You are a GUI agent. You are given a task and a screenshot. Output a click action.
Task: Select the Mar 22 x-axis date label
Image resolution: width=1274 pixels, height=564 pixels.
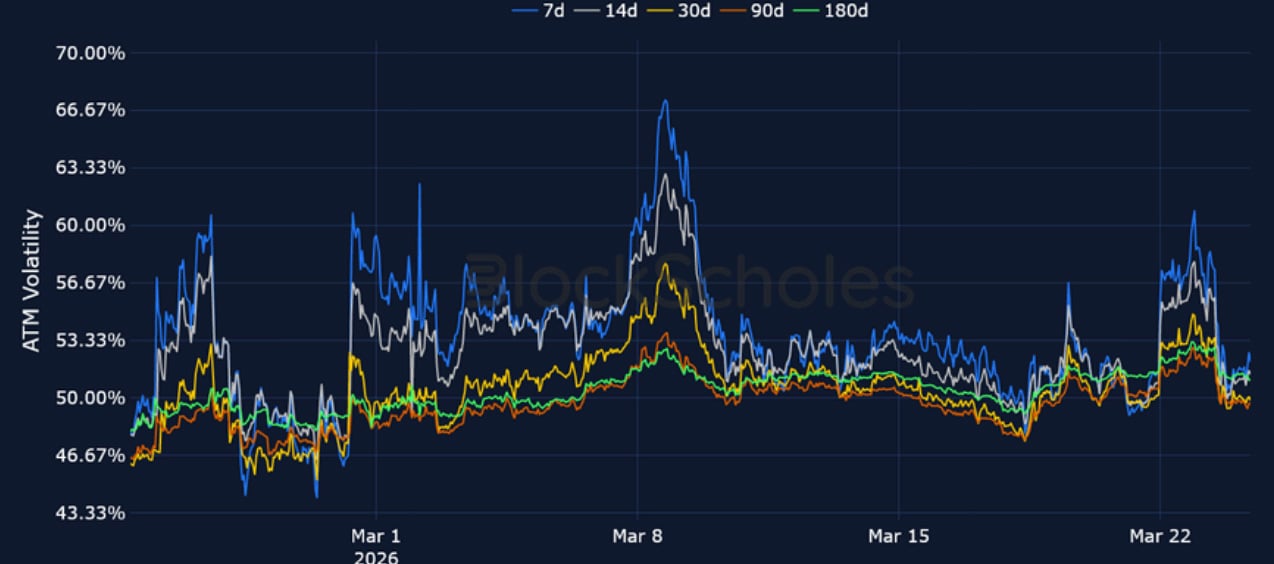point(1159,537)
